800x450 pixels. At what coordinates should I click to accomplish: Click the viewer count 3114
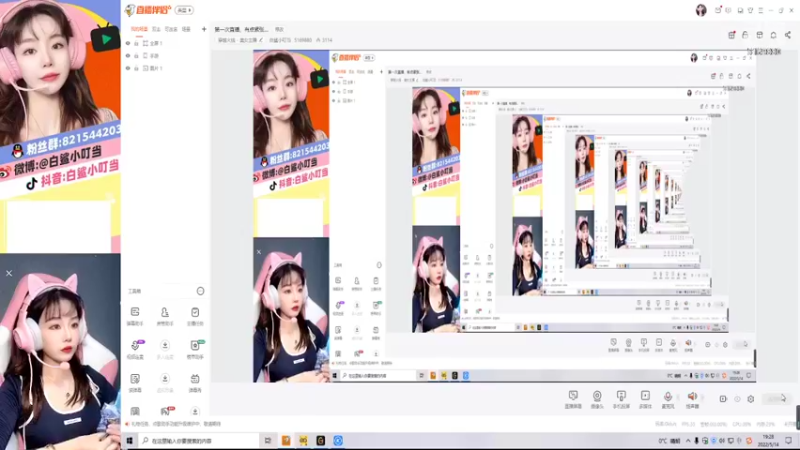[327, 40]
